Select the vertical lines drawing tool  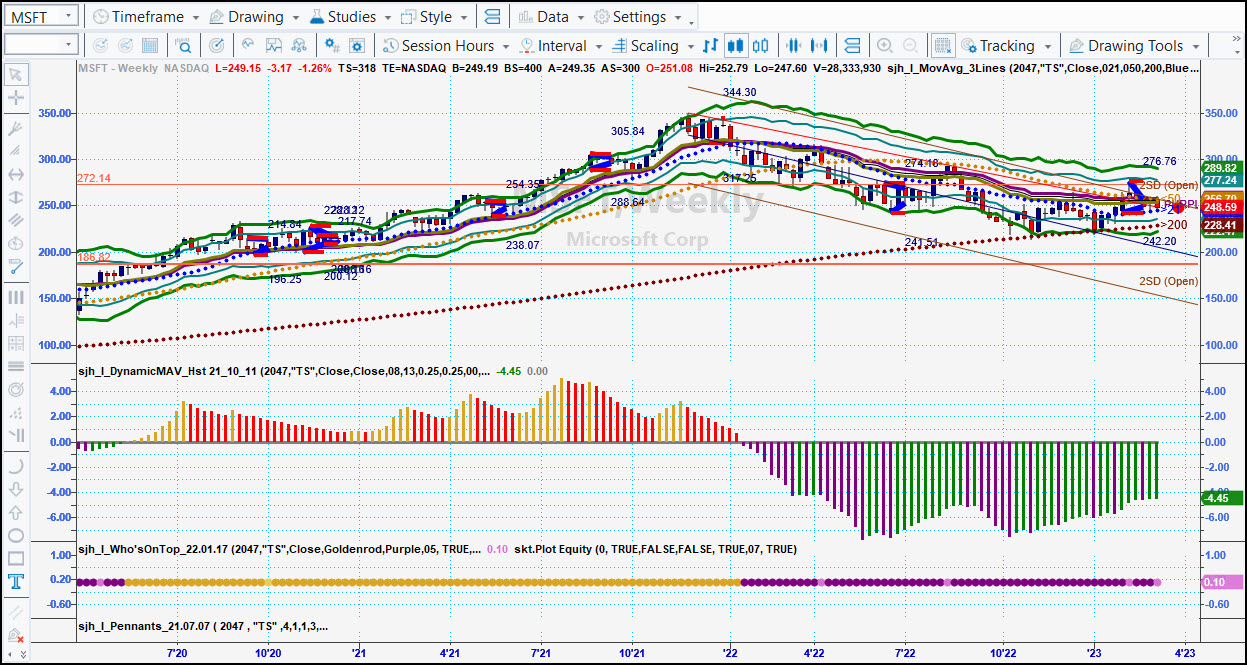click(15, 297)
